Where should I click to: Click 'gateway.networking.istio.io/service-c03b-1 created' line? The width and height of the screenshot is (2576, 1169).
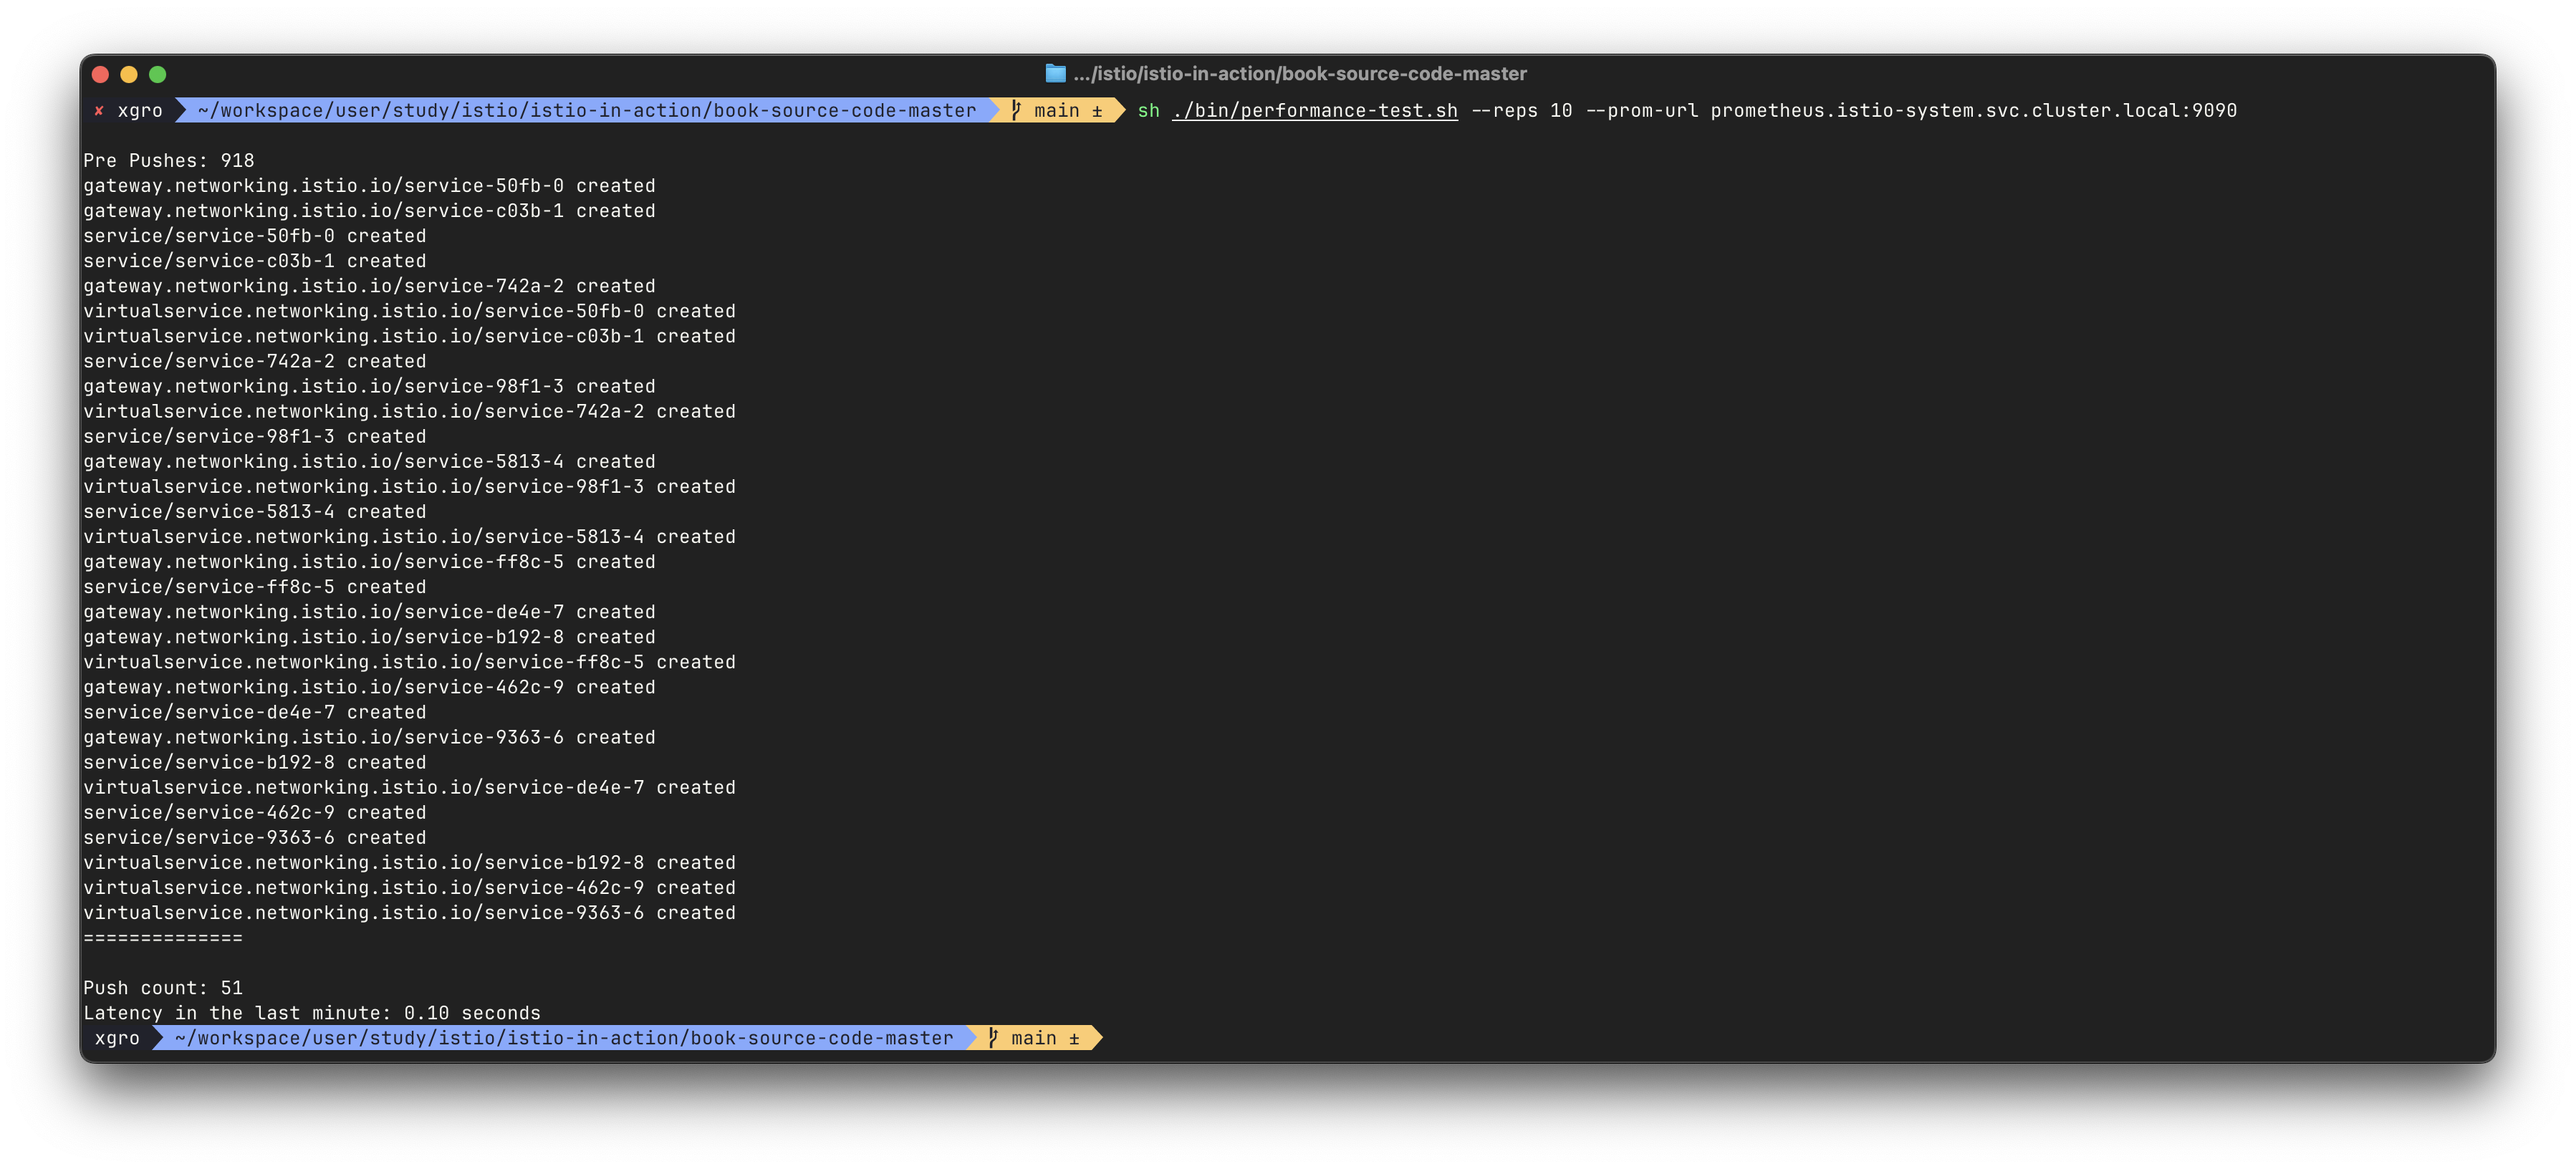[369, 210]
